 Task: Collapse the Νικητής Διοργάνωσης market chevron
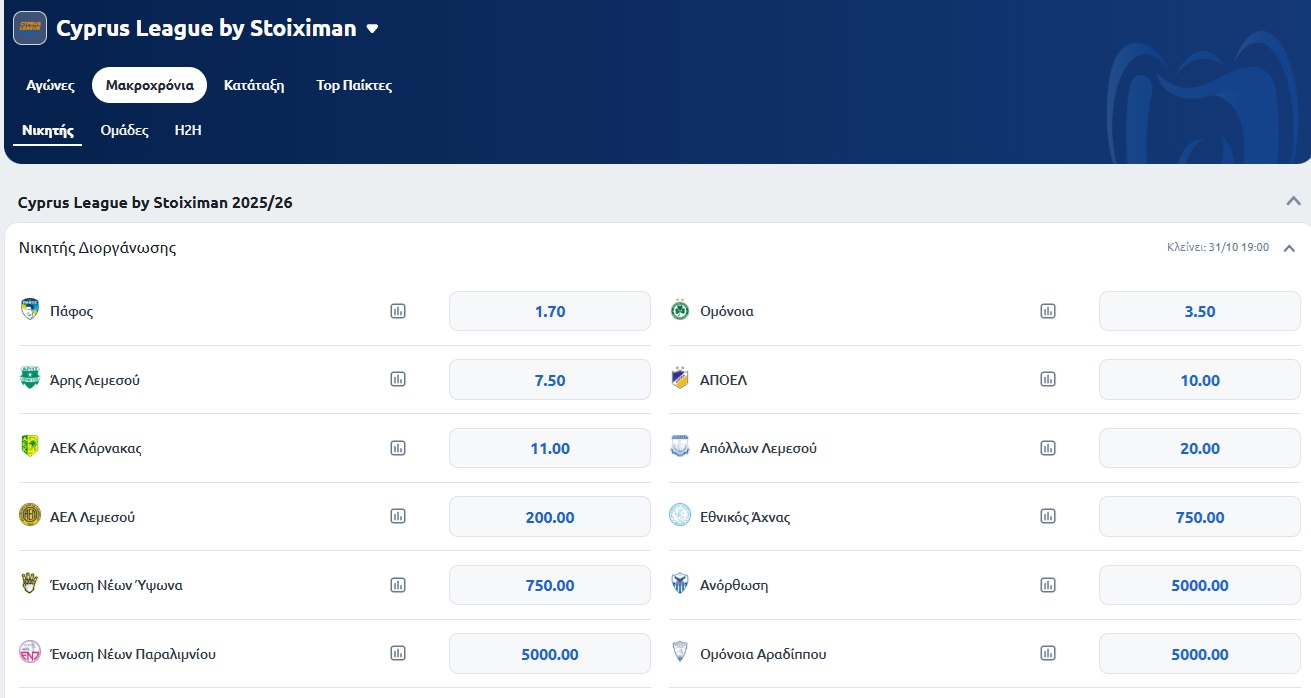pos(1289,248)
